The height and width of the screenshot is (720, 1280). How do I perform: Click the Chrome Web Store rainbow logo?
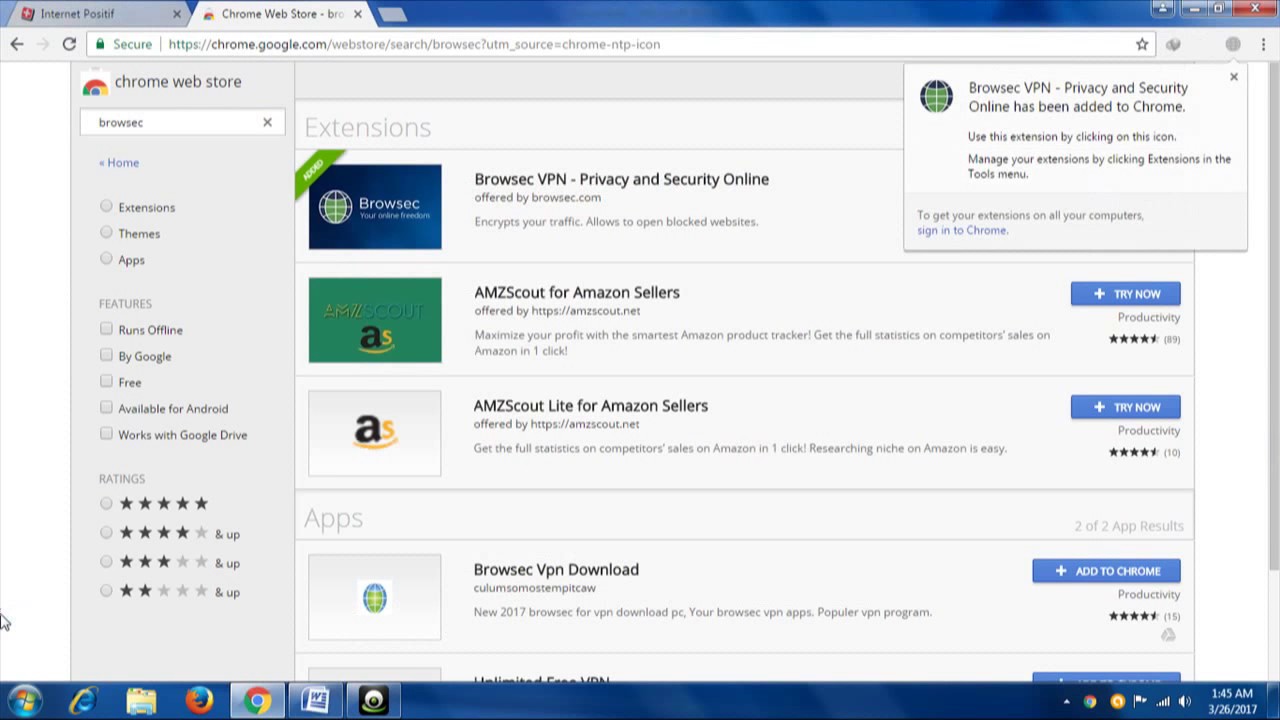coord(95,85)
